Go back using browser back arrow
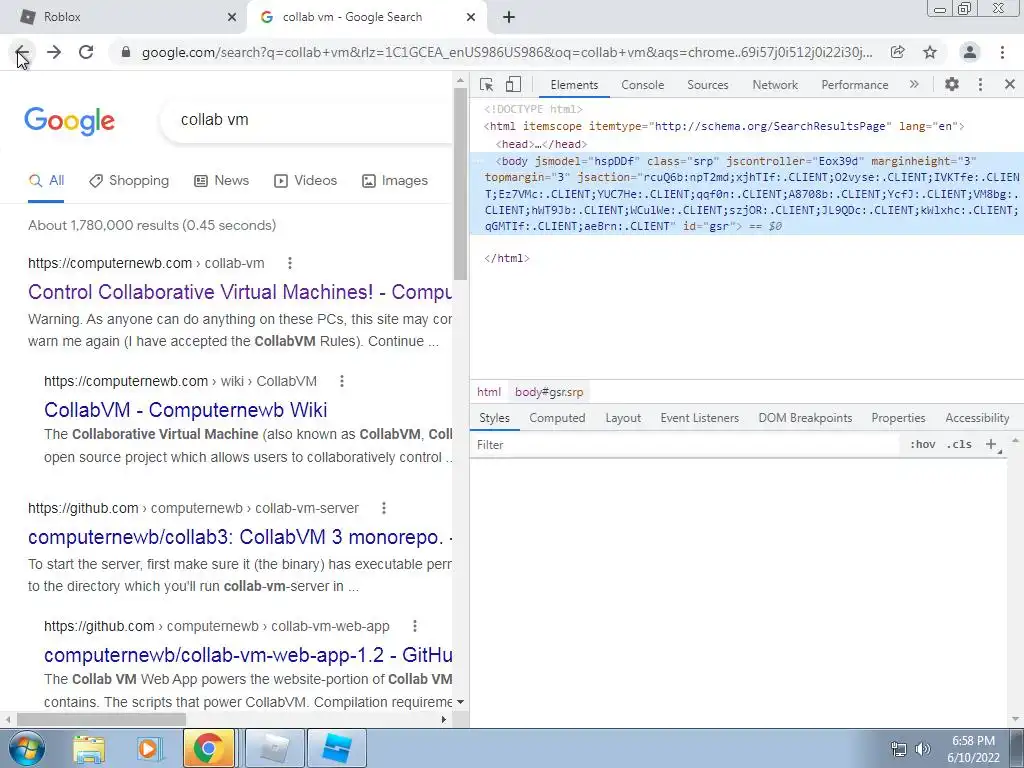Viewport: 1024px width, 768px height. click(22, 52)
